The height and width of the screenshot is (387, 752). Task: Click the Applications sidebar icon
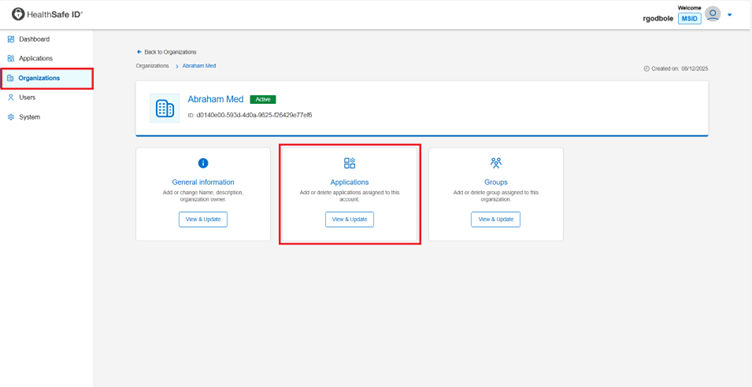[11, 59]
